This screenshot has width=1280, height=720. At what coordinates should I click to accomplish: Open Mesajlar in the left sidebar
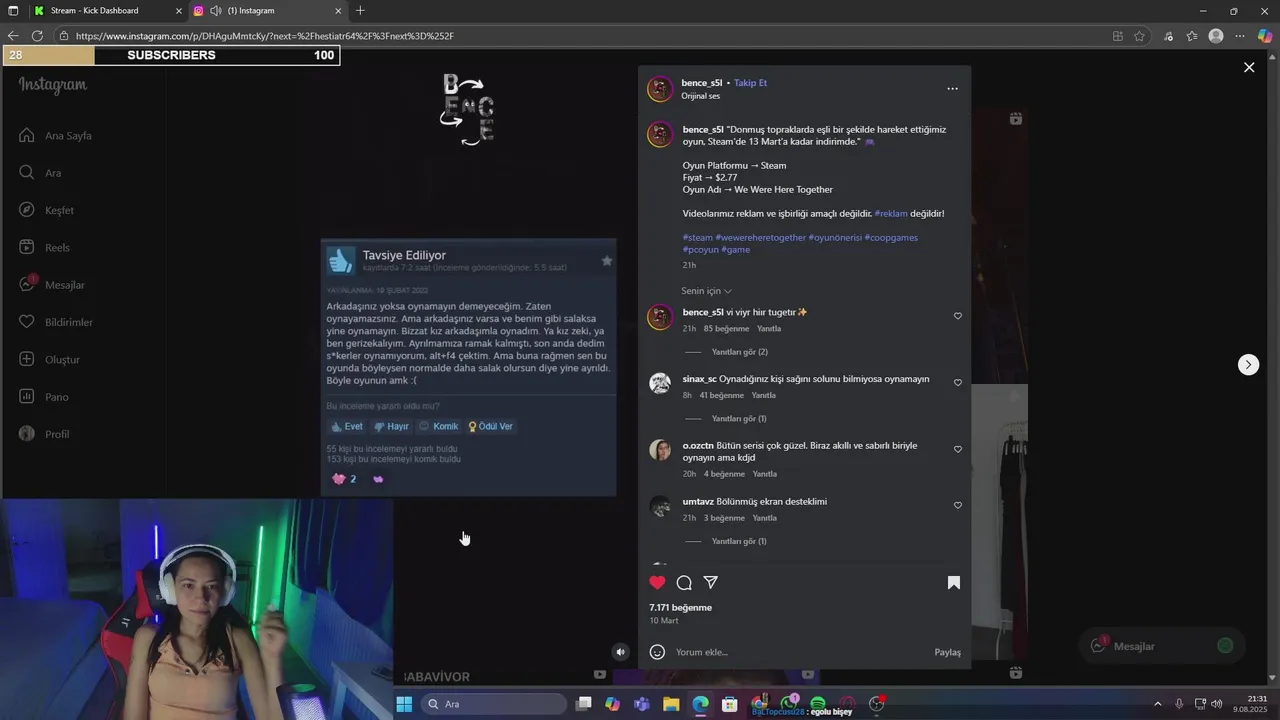coord(52,285)
